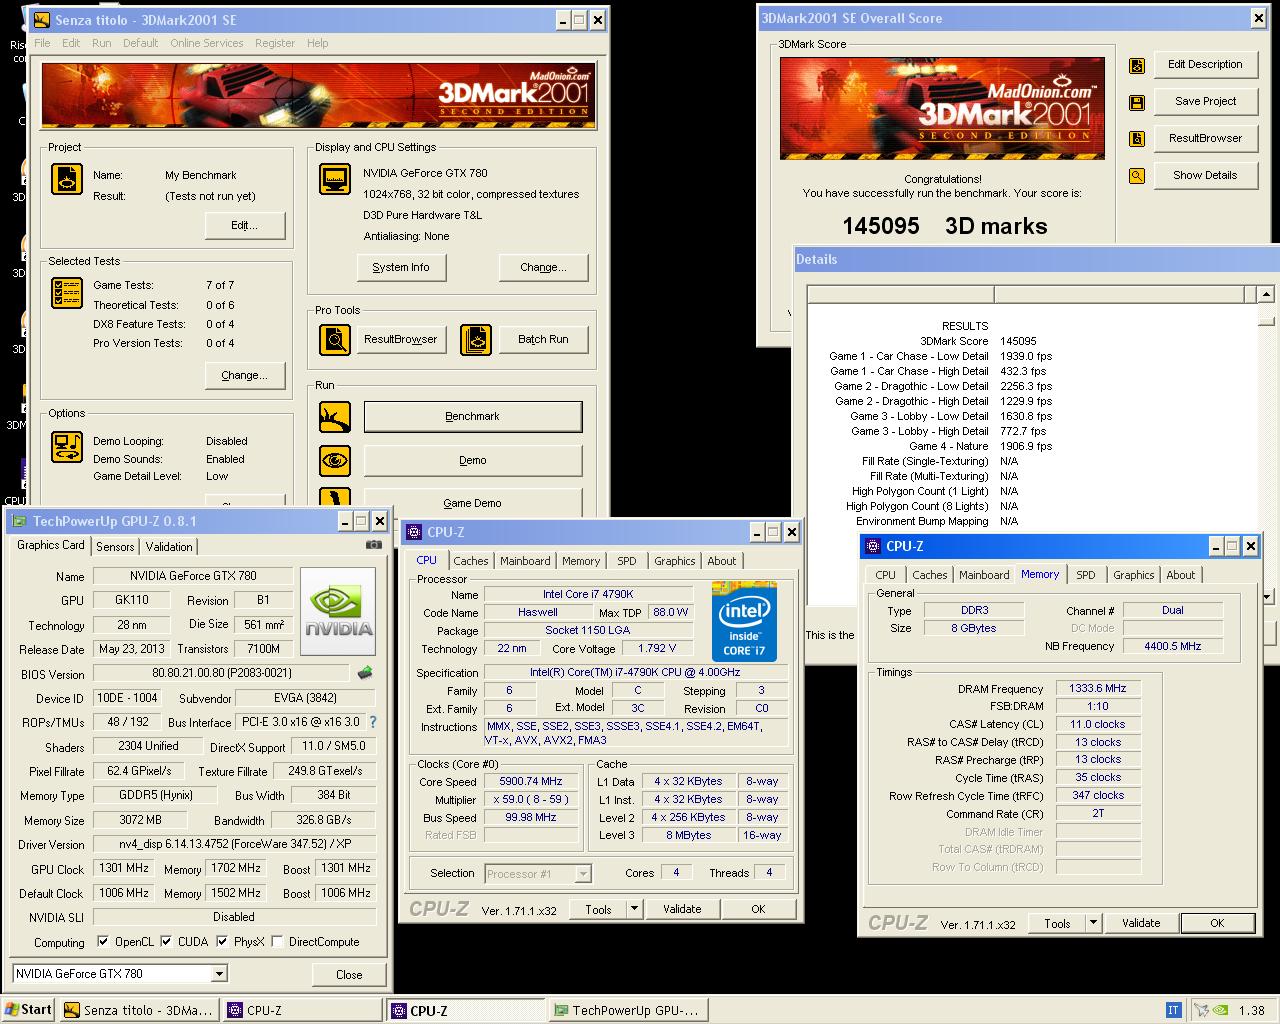Viewport: 1280px width, 1024px height.
Task: Click the Bus Interface question mark in GPU-Z
Action: pos(373,722)
